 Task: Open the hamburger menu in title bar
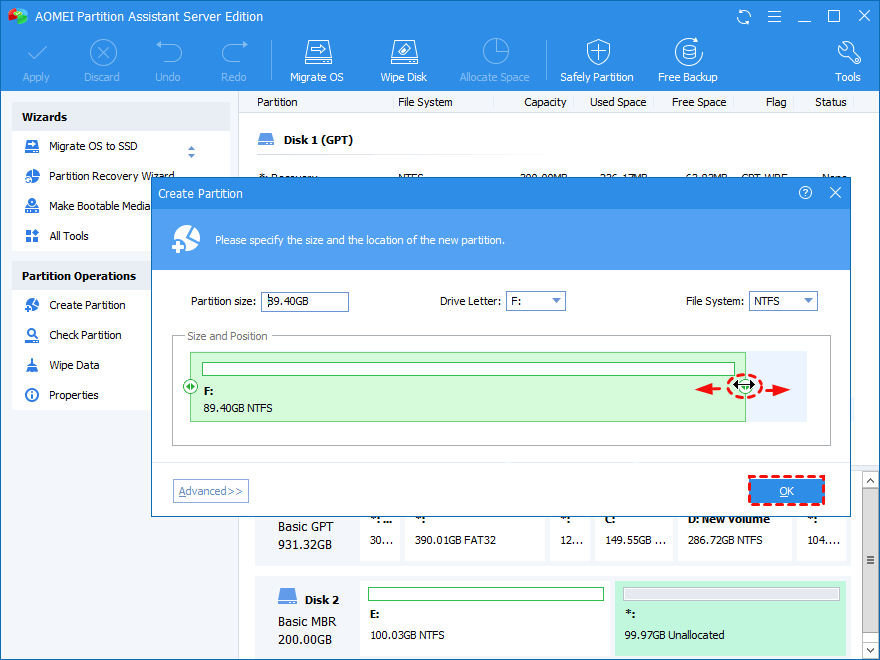pyautogui.click(x=774, y=17)
